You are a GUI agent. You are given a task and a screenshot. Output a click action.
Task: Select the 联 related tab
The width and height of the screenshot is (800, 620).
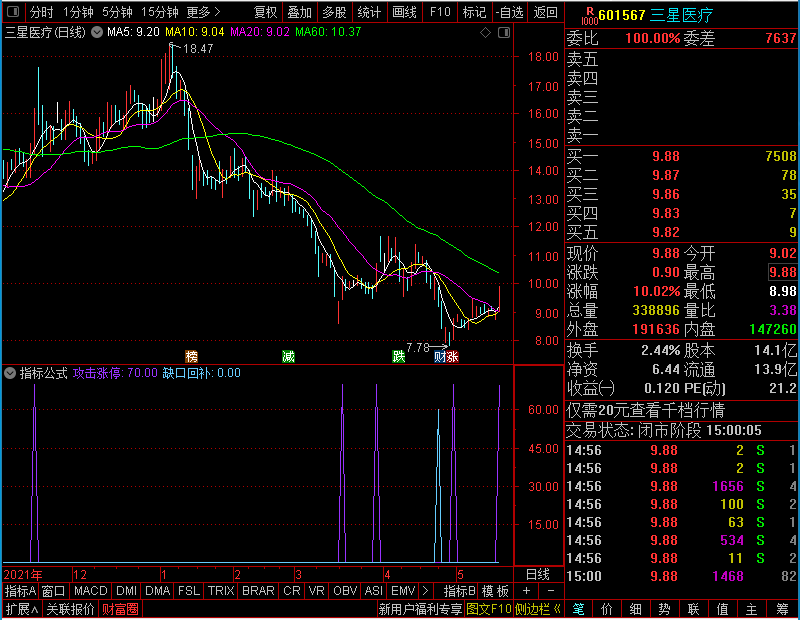[x=693, y=609]
